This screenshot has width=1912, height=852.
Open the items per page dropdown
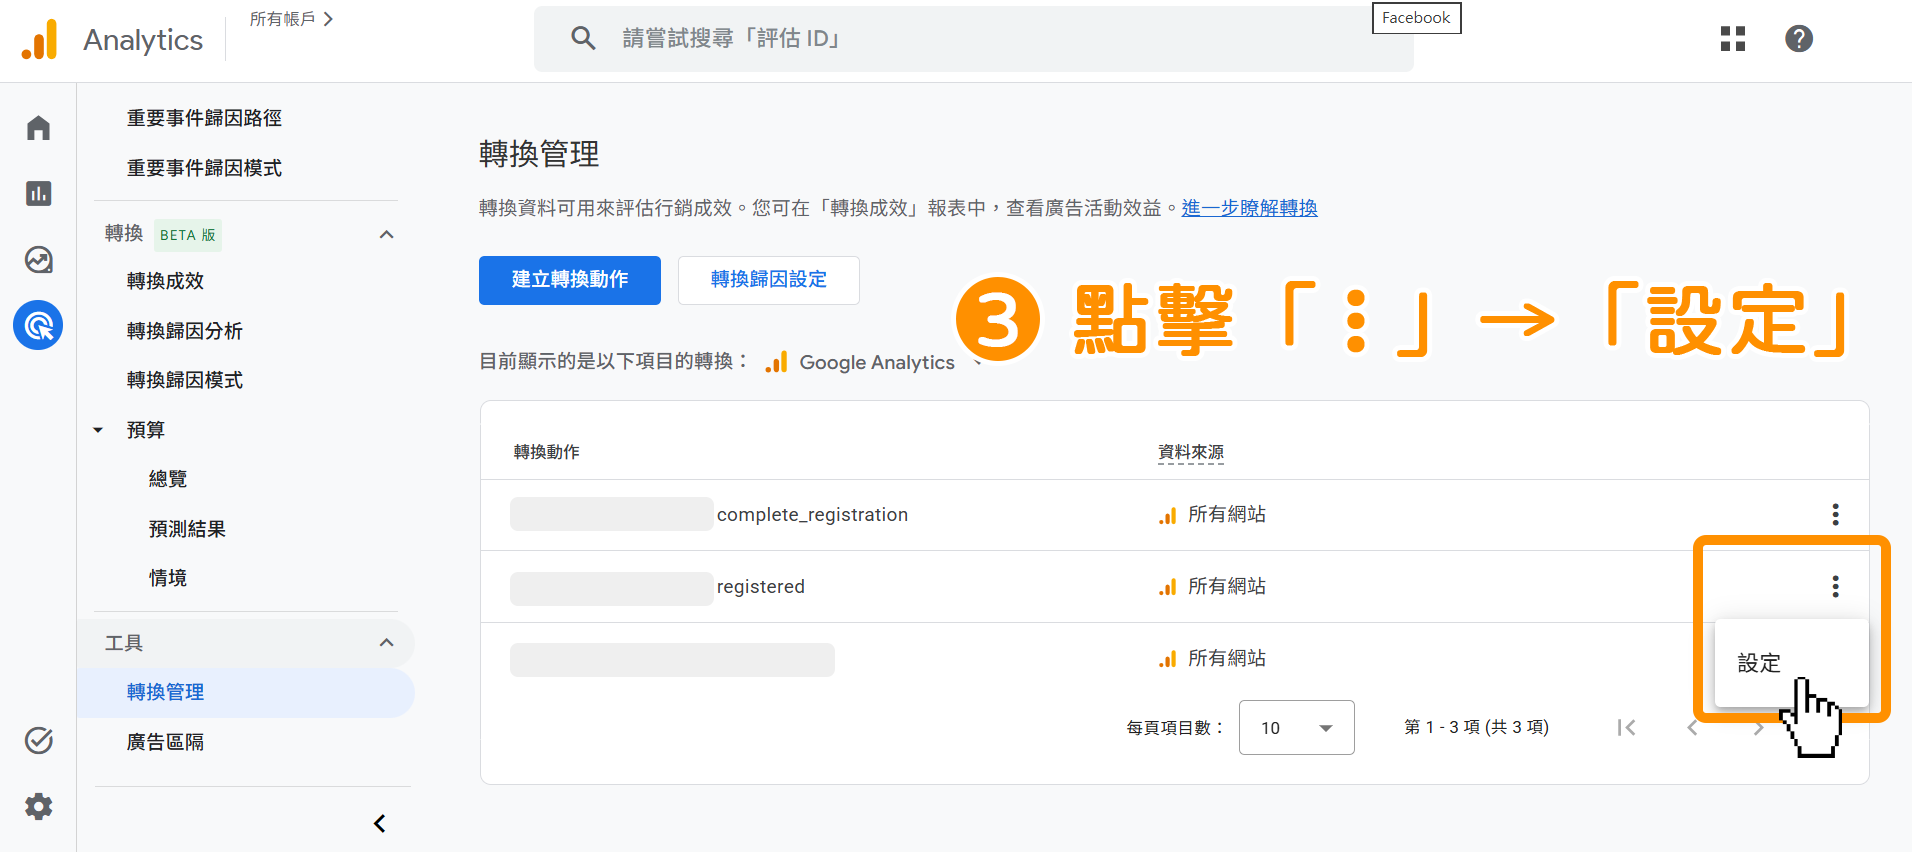pos(1296,728)
